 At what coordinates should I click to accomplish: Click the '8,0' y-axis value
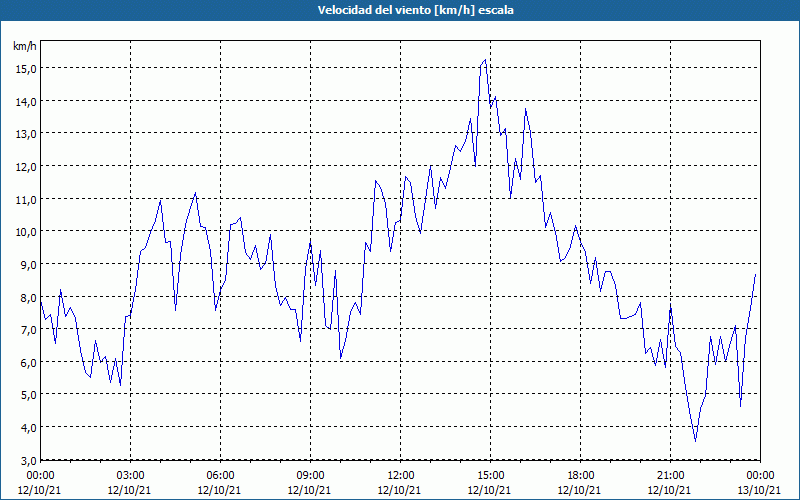tap(28, 297)
